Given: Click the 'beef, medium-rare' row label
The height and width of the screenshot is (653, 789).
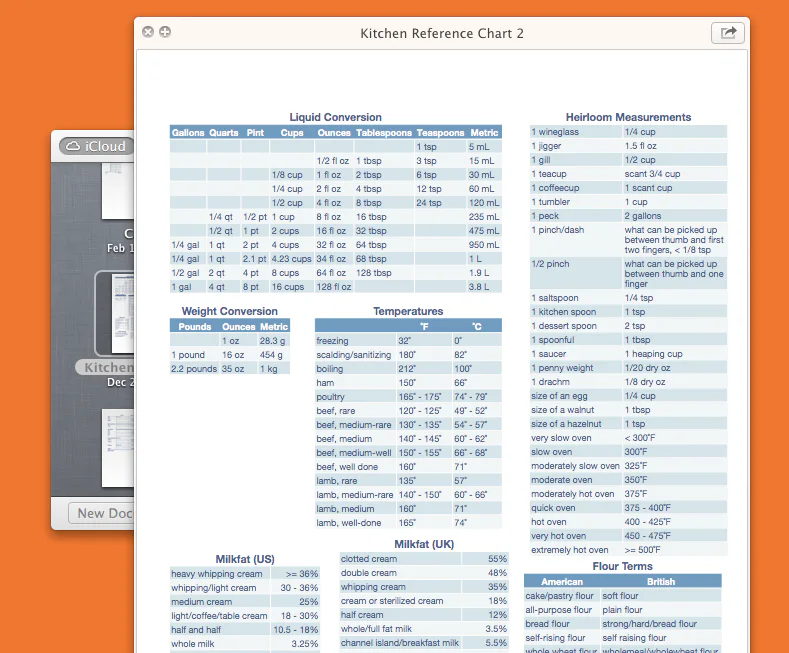Looking at the screenshot, I should point(354,425).
